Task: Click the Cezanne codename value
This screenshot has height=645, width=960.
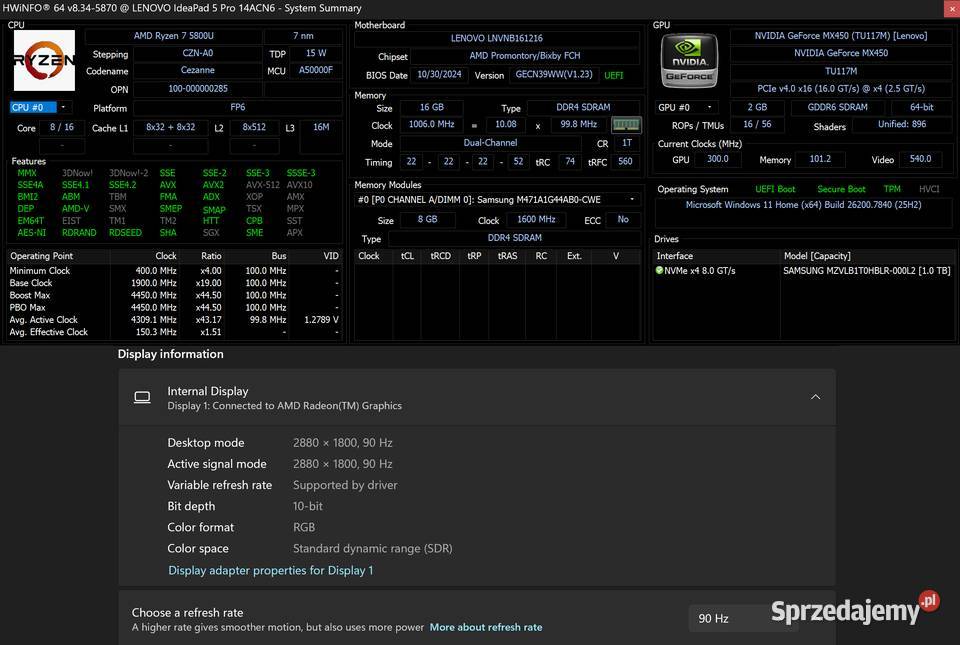Action: coord(198,70)
